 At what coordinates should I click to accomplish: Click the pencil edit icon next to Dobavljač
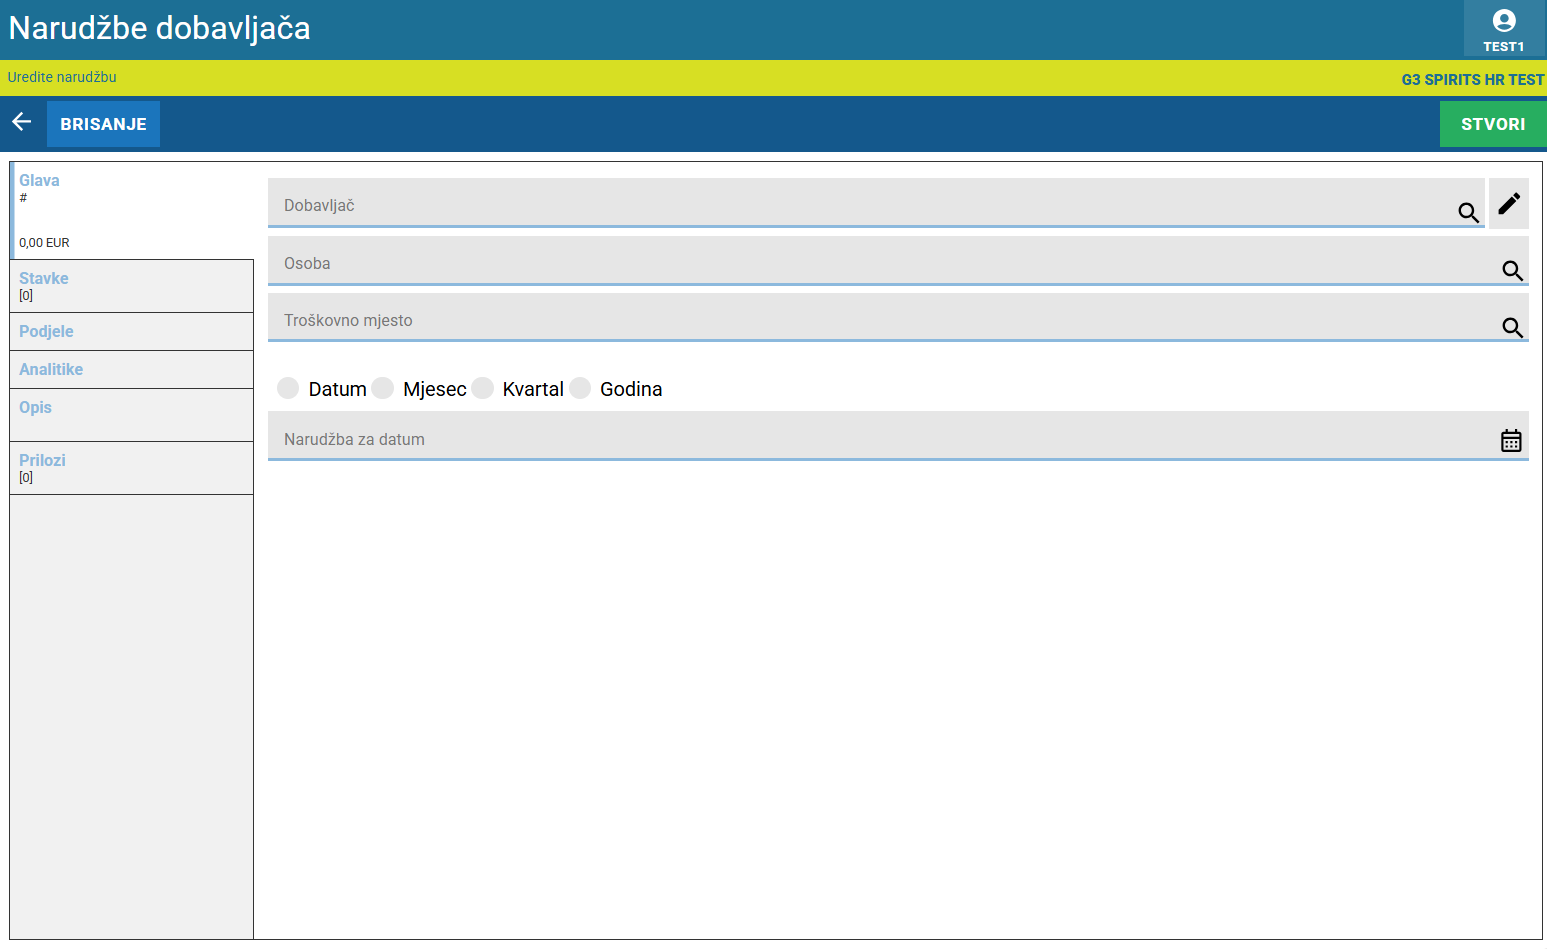click(1508, 204)
